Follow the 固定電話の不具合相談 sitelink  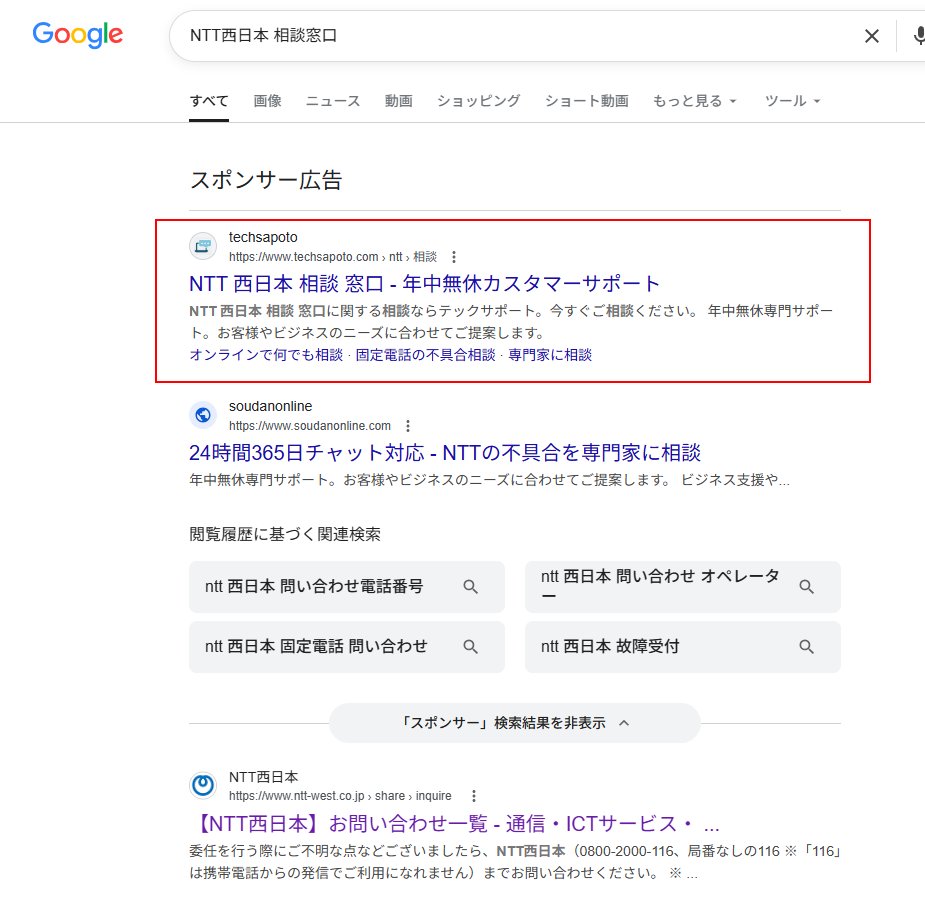(425, 355)
